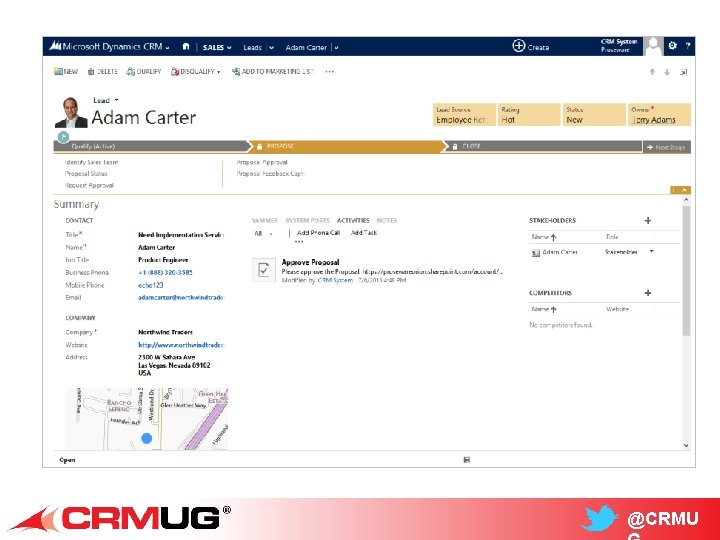Viewport: 720px width, 540px height.
Task: Click the form vertical scrollbar
Action: point(686,271)
